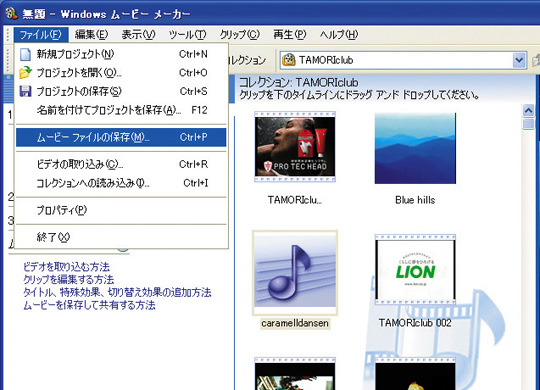This screenshot has height=390, width=540.
Task: Open the ヘルプ(H) menu
Action: pyautogui.click(x=339, y=34)
